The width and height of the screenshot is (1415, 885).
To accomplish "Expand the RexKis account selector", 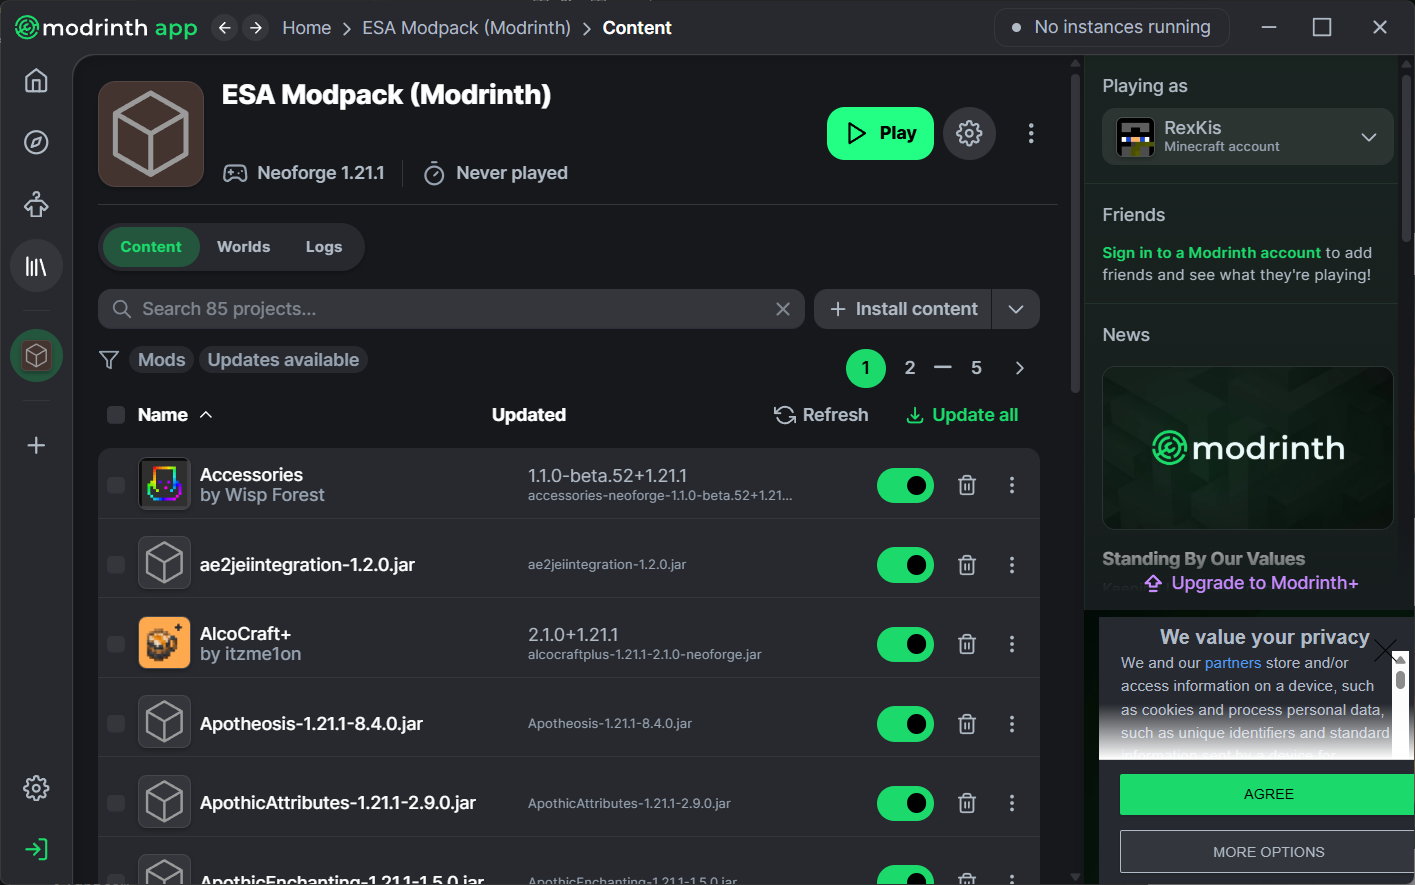I will (1369, 137).
